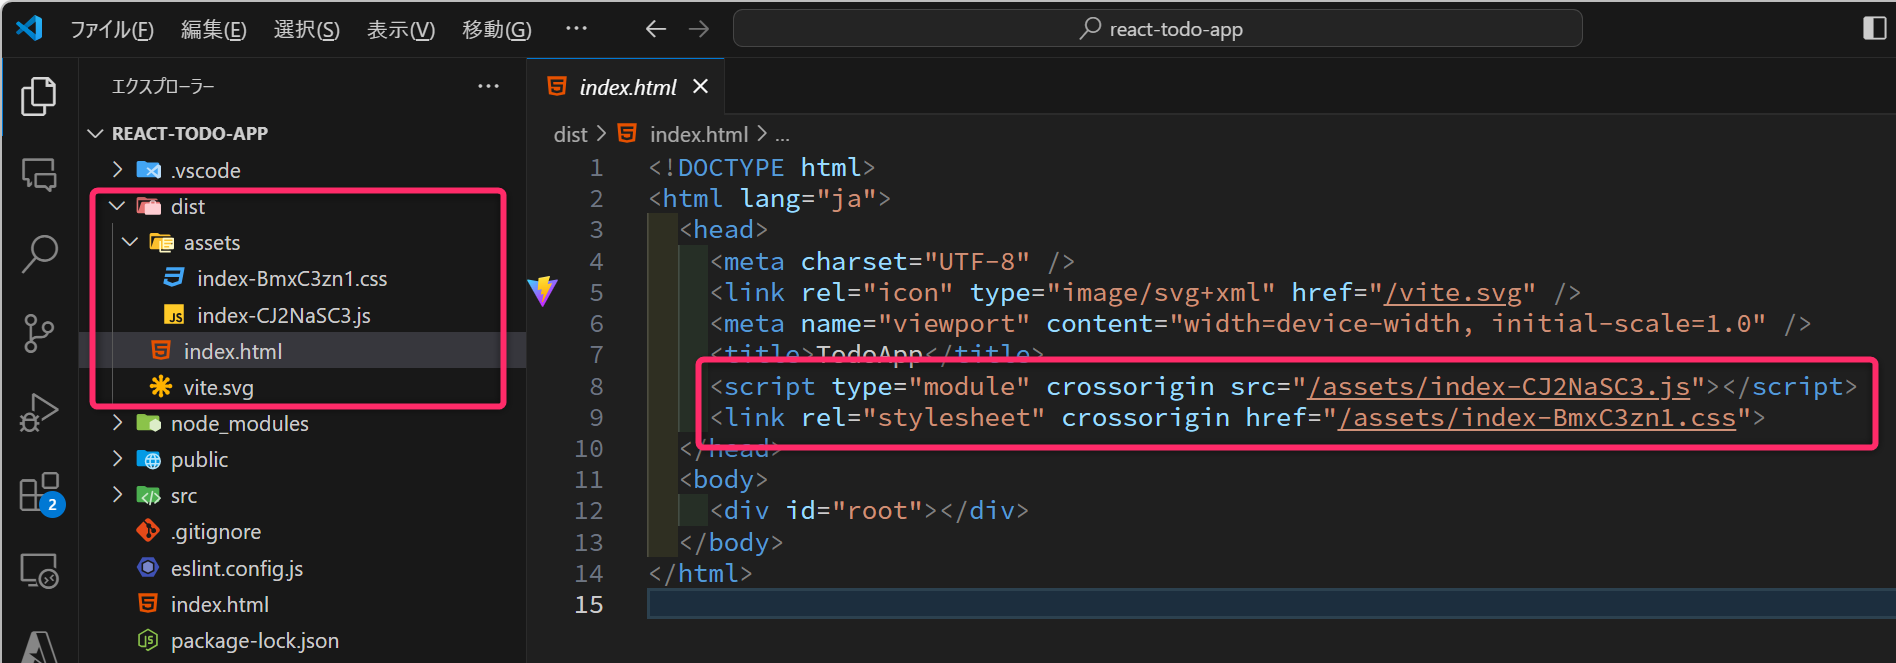Click the react-todo-app search box
The height and width of the screenshot is (663, 1896).
[x=1157, y=29]
